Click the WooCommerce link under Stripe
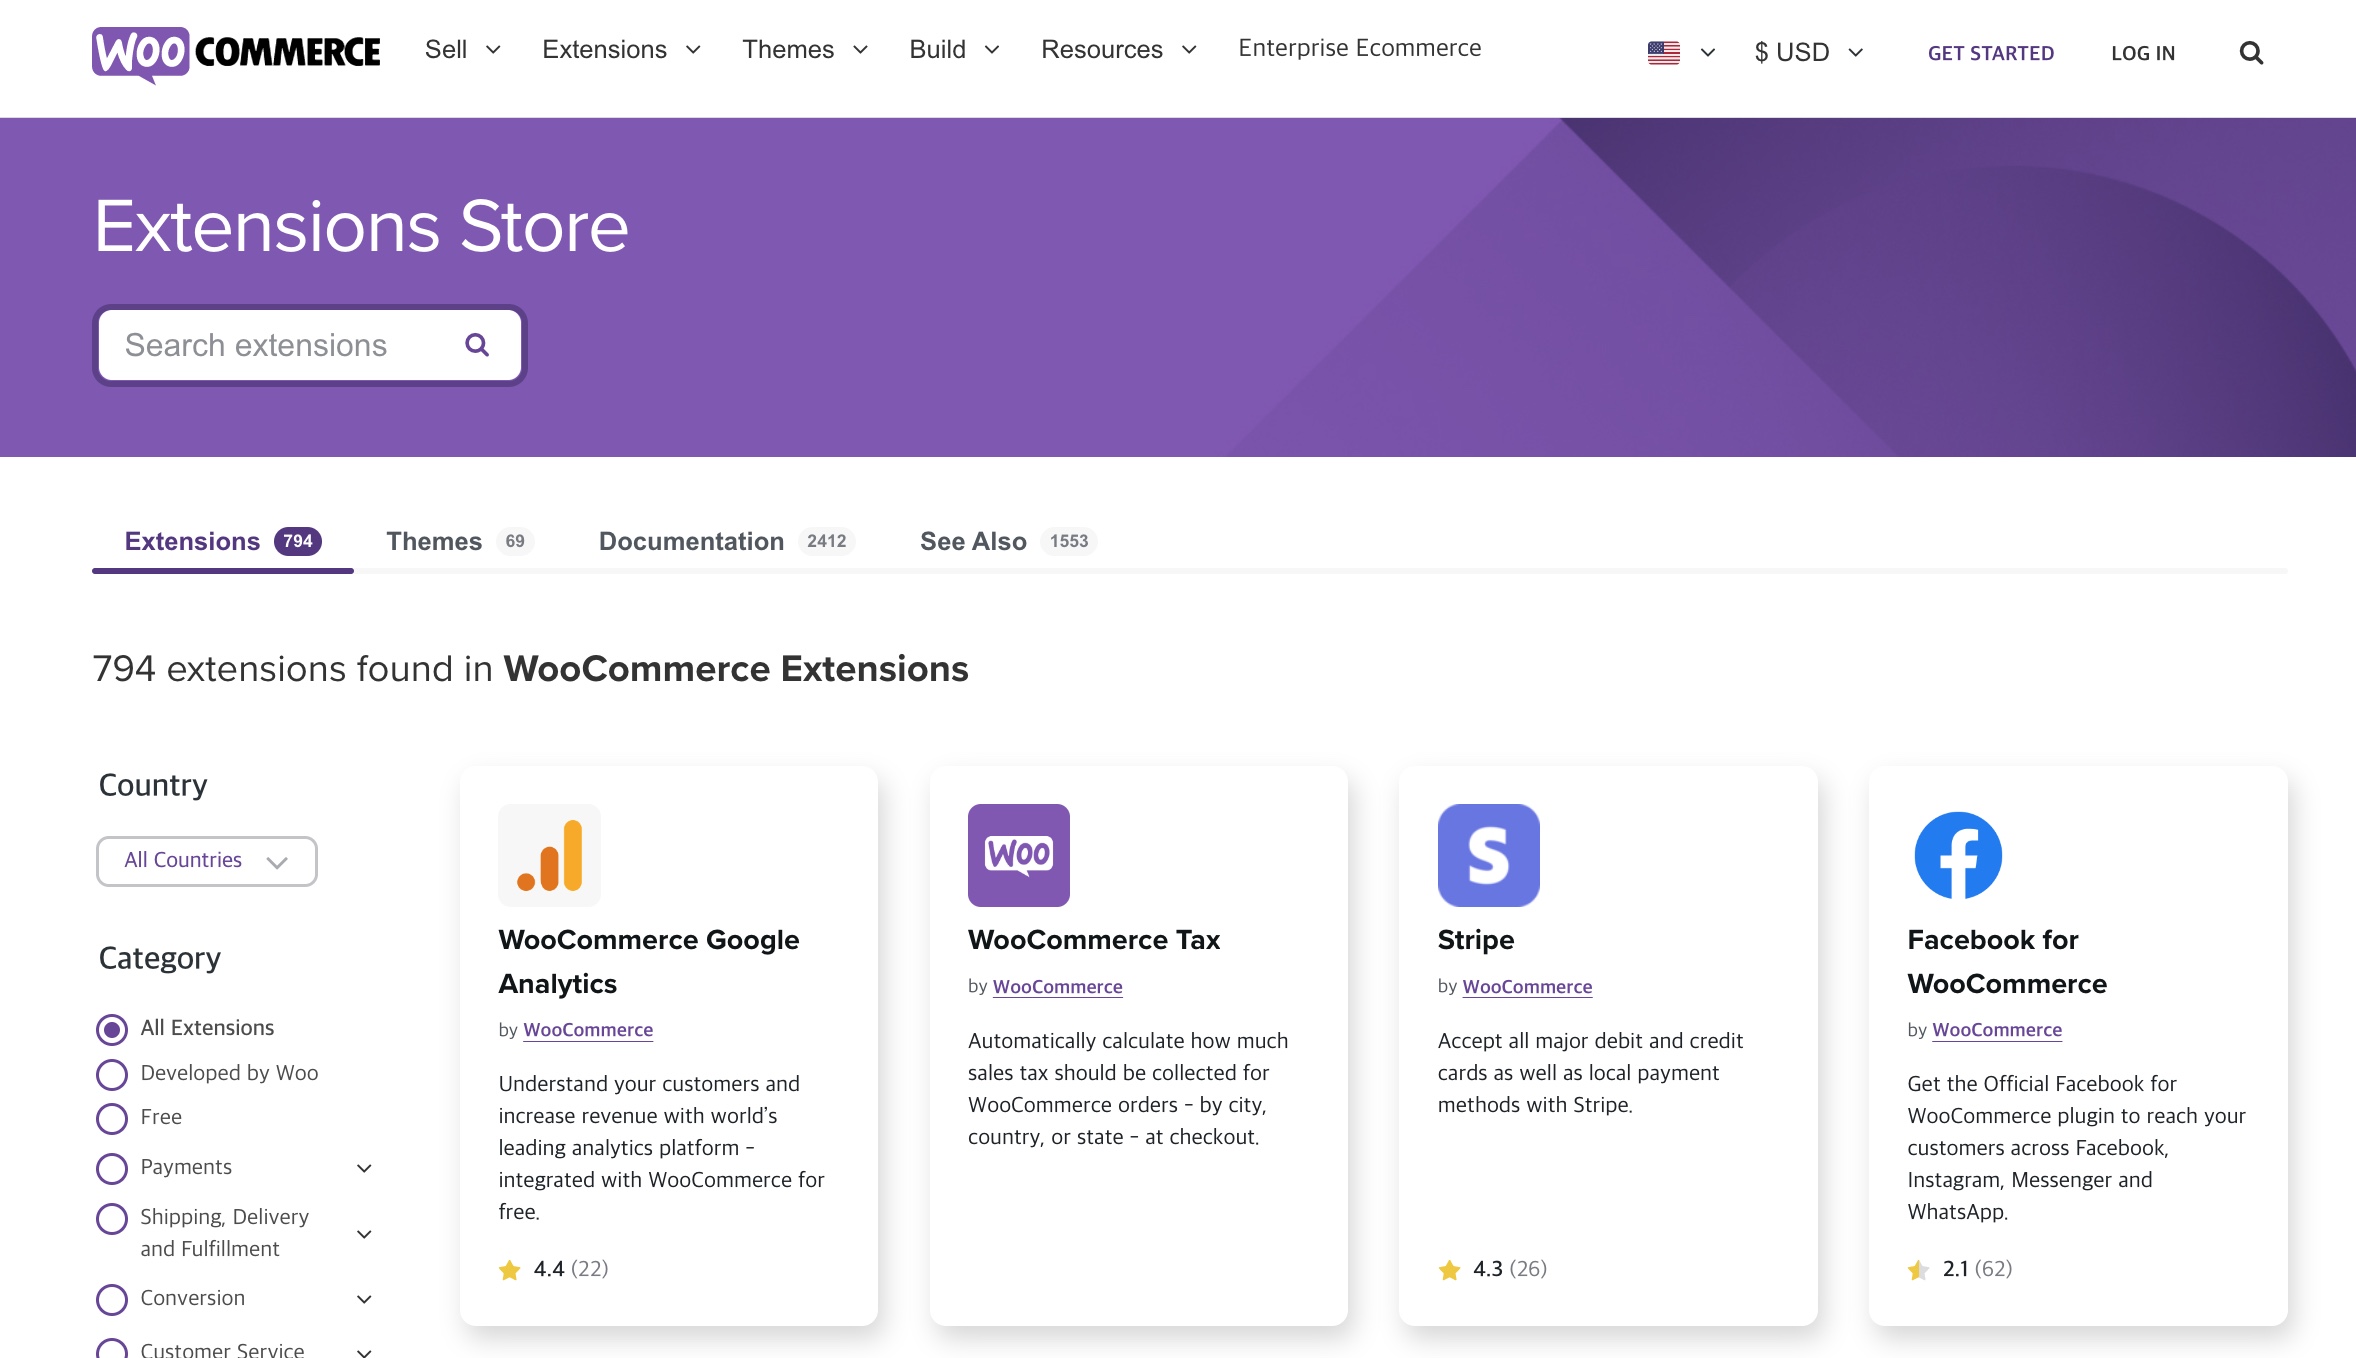 coord(1528,984)
